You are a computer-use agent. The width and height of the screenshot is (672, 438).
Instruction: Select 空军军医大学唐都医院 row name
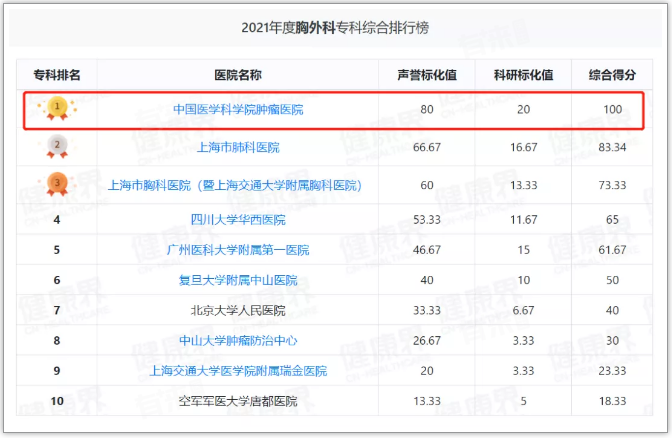coord(238,401)
